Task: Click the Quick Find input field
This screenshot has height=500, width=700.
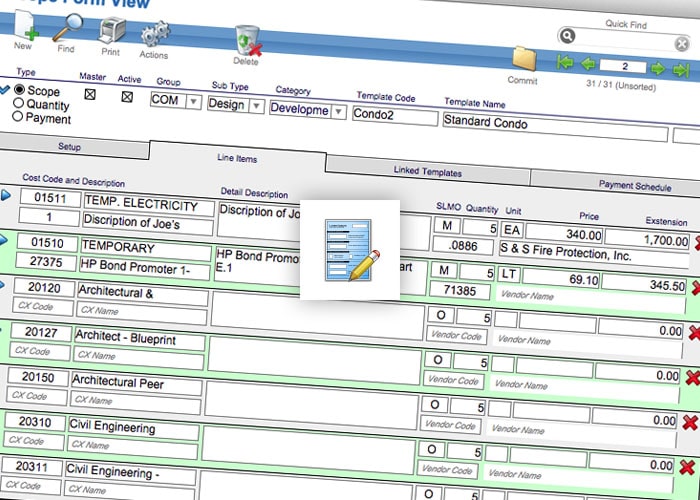Action: pyautogui.click(x=624, y=40)
